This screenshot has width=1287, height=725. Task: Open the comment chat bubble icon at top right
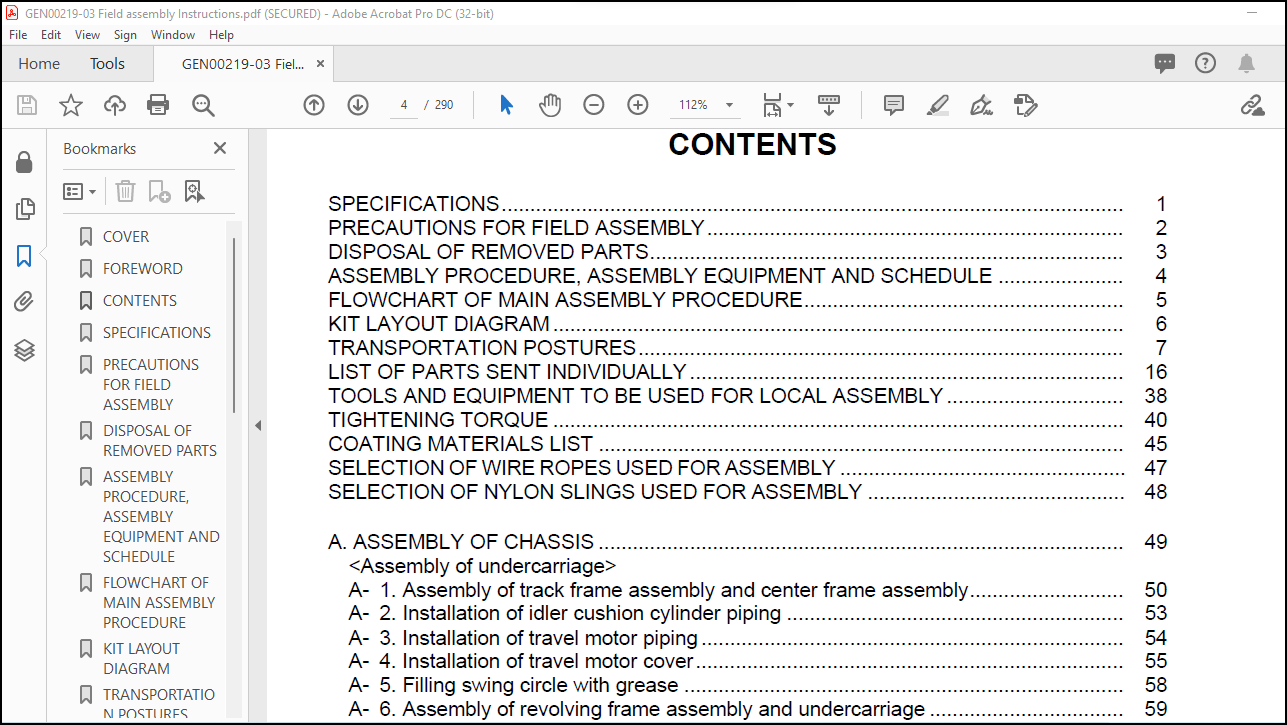pos(1165,63)
